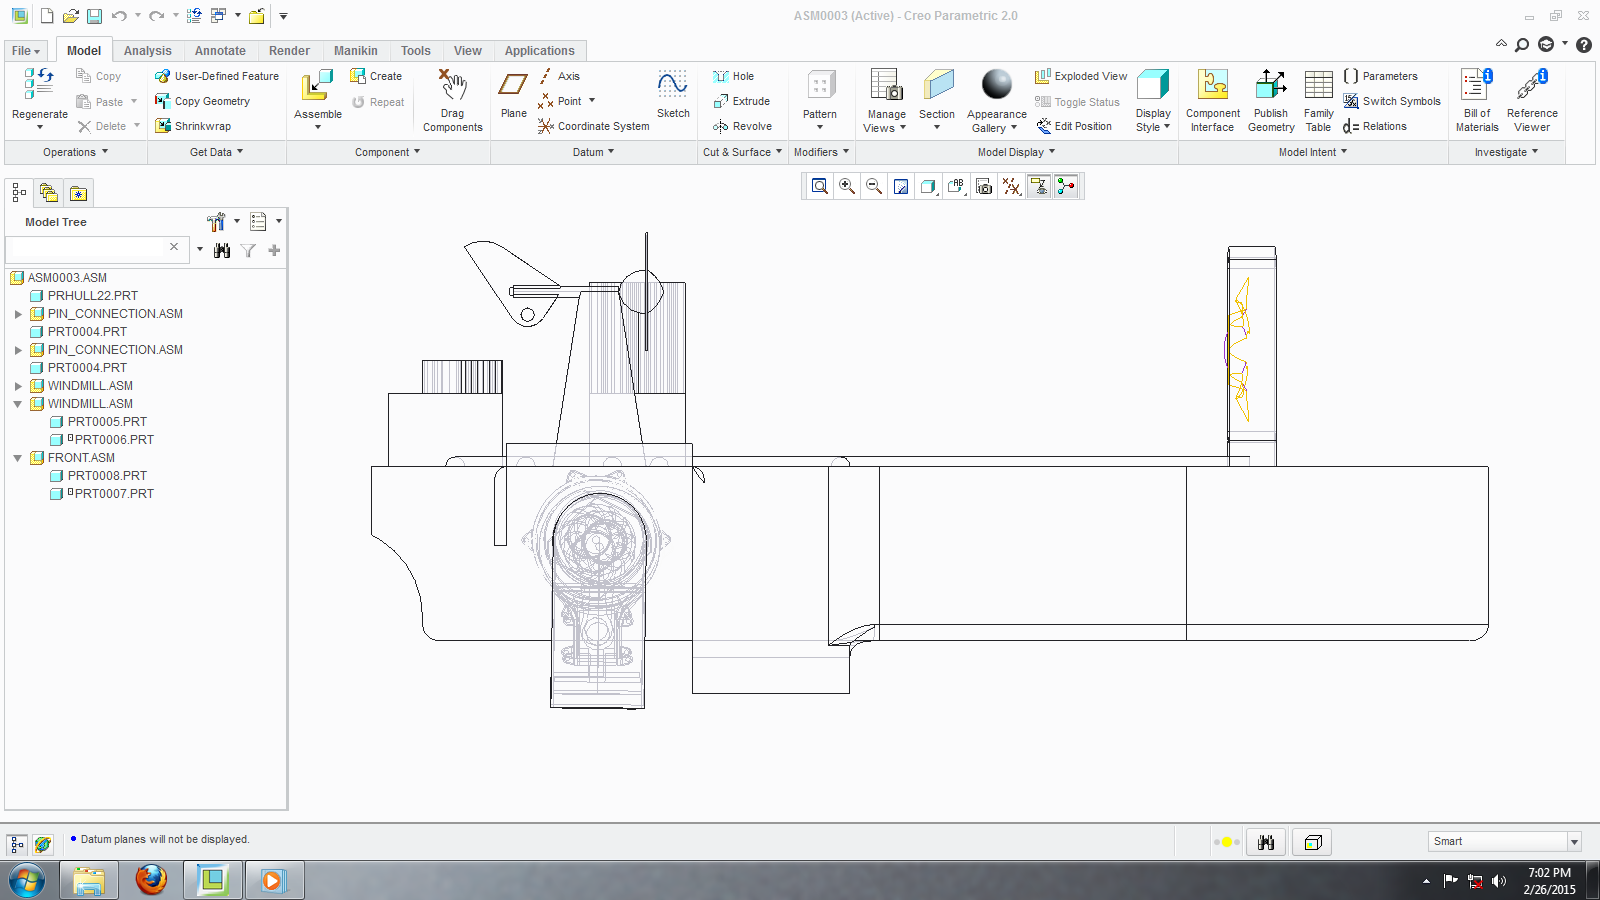Image resolution: width=1600 pixels, height=900 pixels.
Task: Toggle Exploded View
Action: tap(1081, 76)
